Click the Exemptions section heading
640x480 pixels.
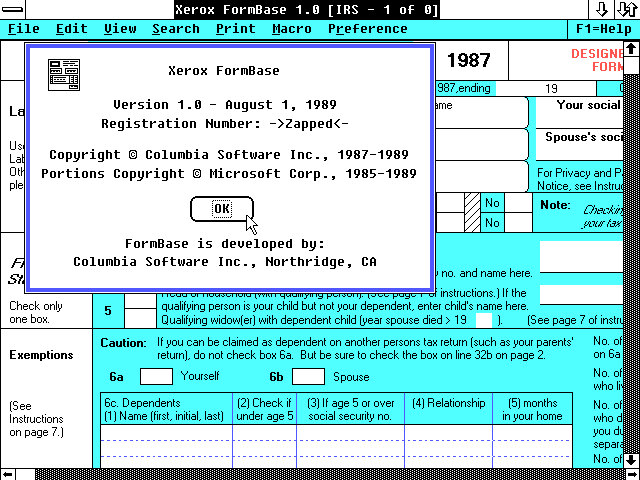[x=41, y=355]
